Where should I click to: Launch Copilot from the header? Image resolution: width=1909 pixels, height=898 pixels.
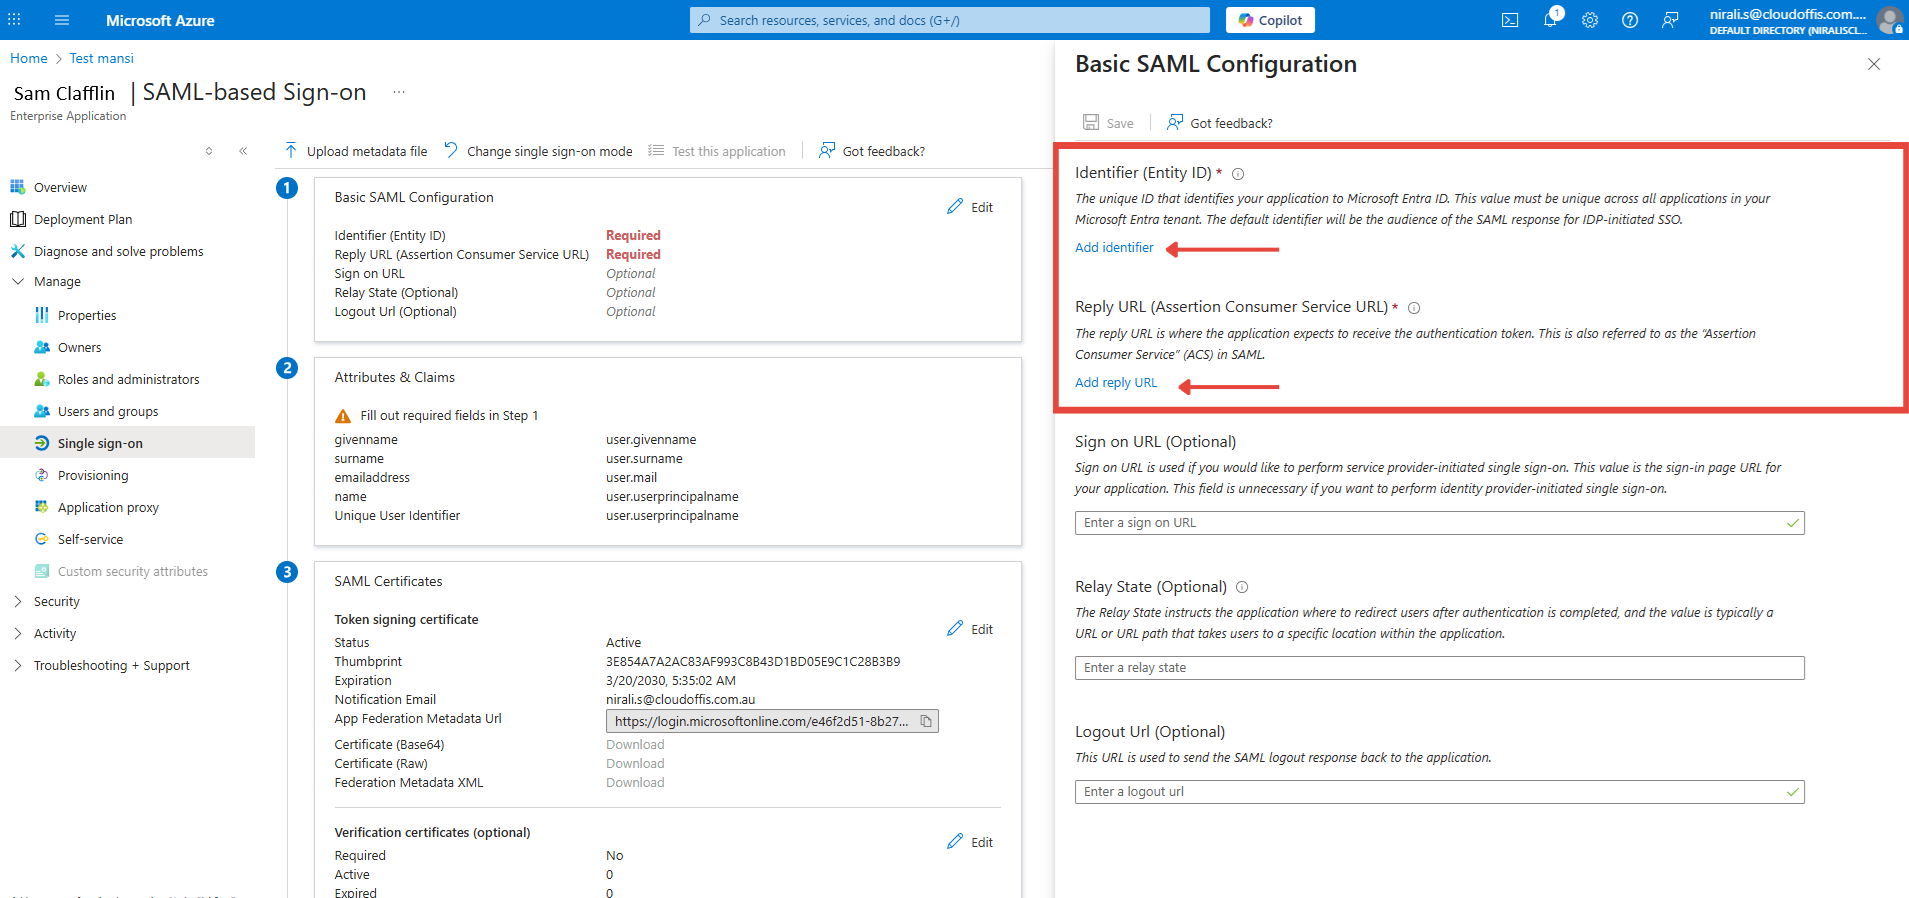click(x=1270, y=20)
